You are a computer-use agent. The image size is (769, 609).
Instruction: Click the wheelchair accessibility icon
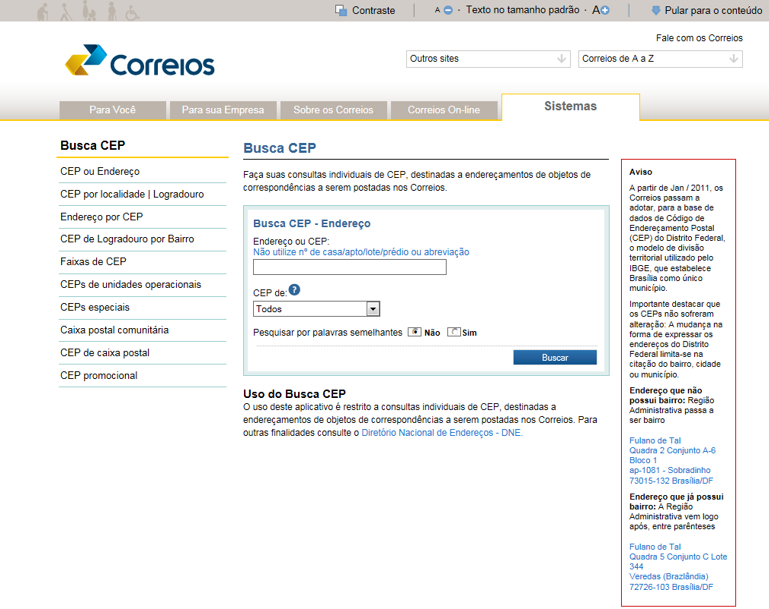132,13
